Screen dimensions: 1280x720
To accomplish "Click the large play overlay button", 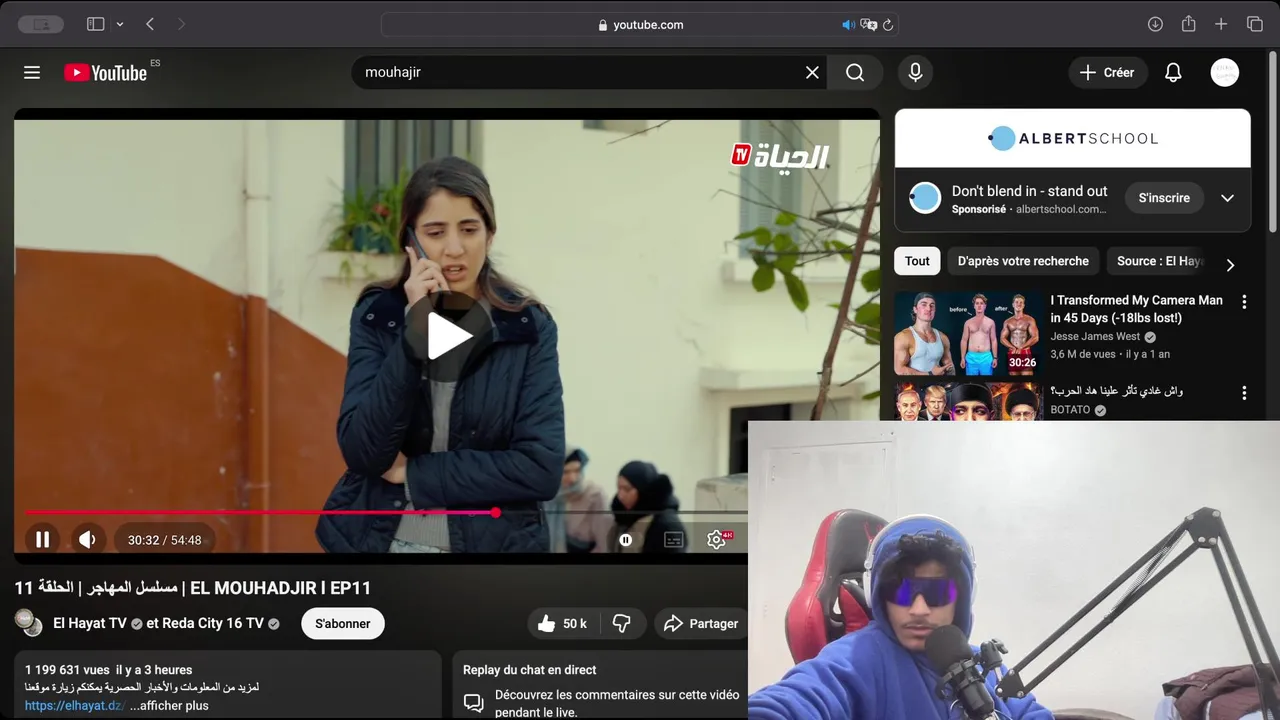I will [x=447, y=336].
